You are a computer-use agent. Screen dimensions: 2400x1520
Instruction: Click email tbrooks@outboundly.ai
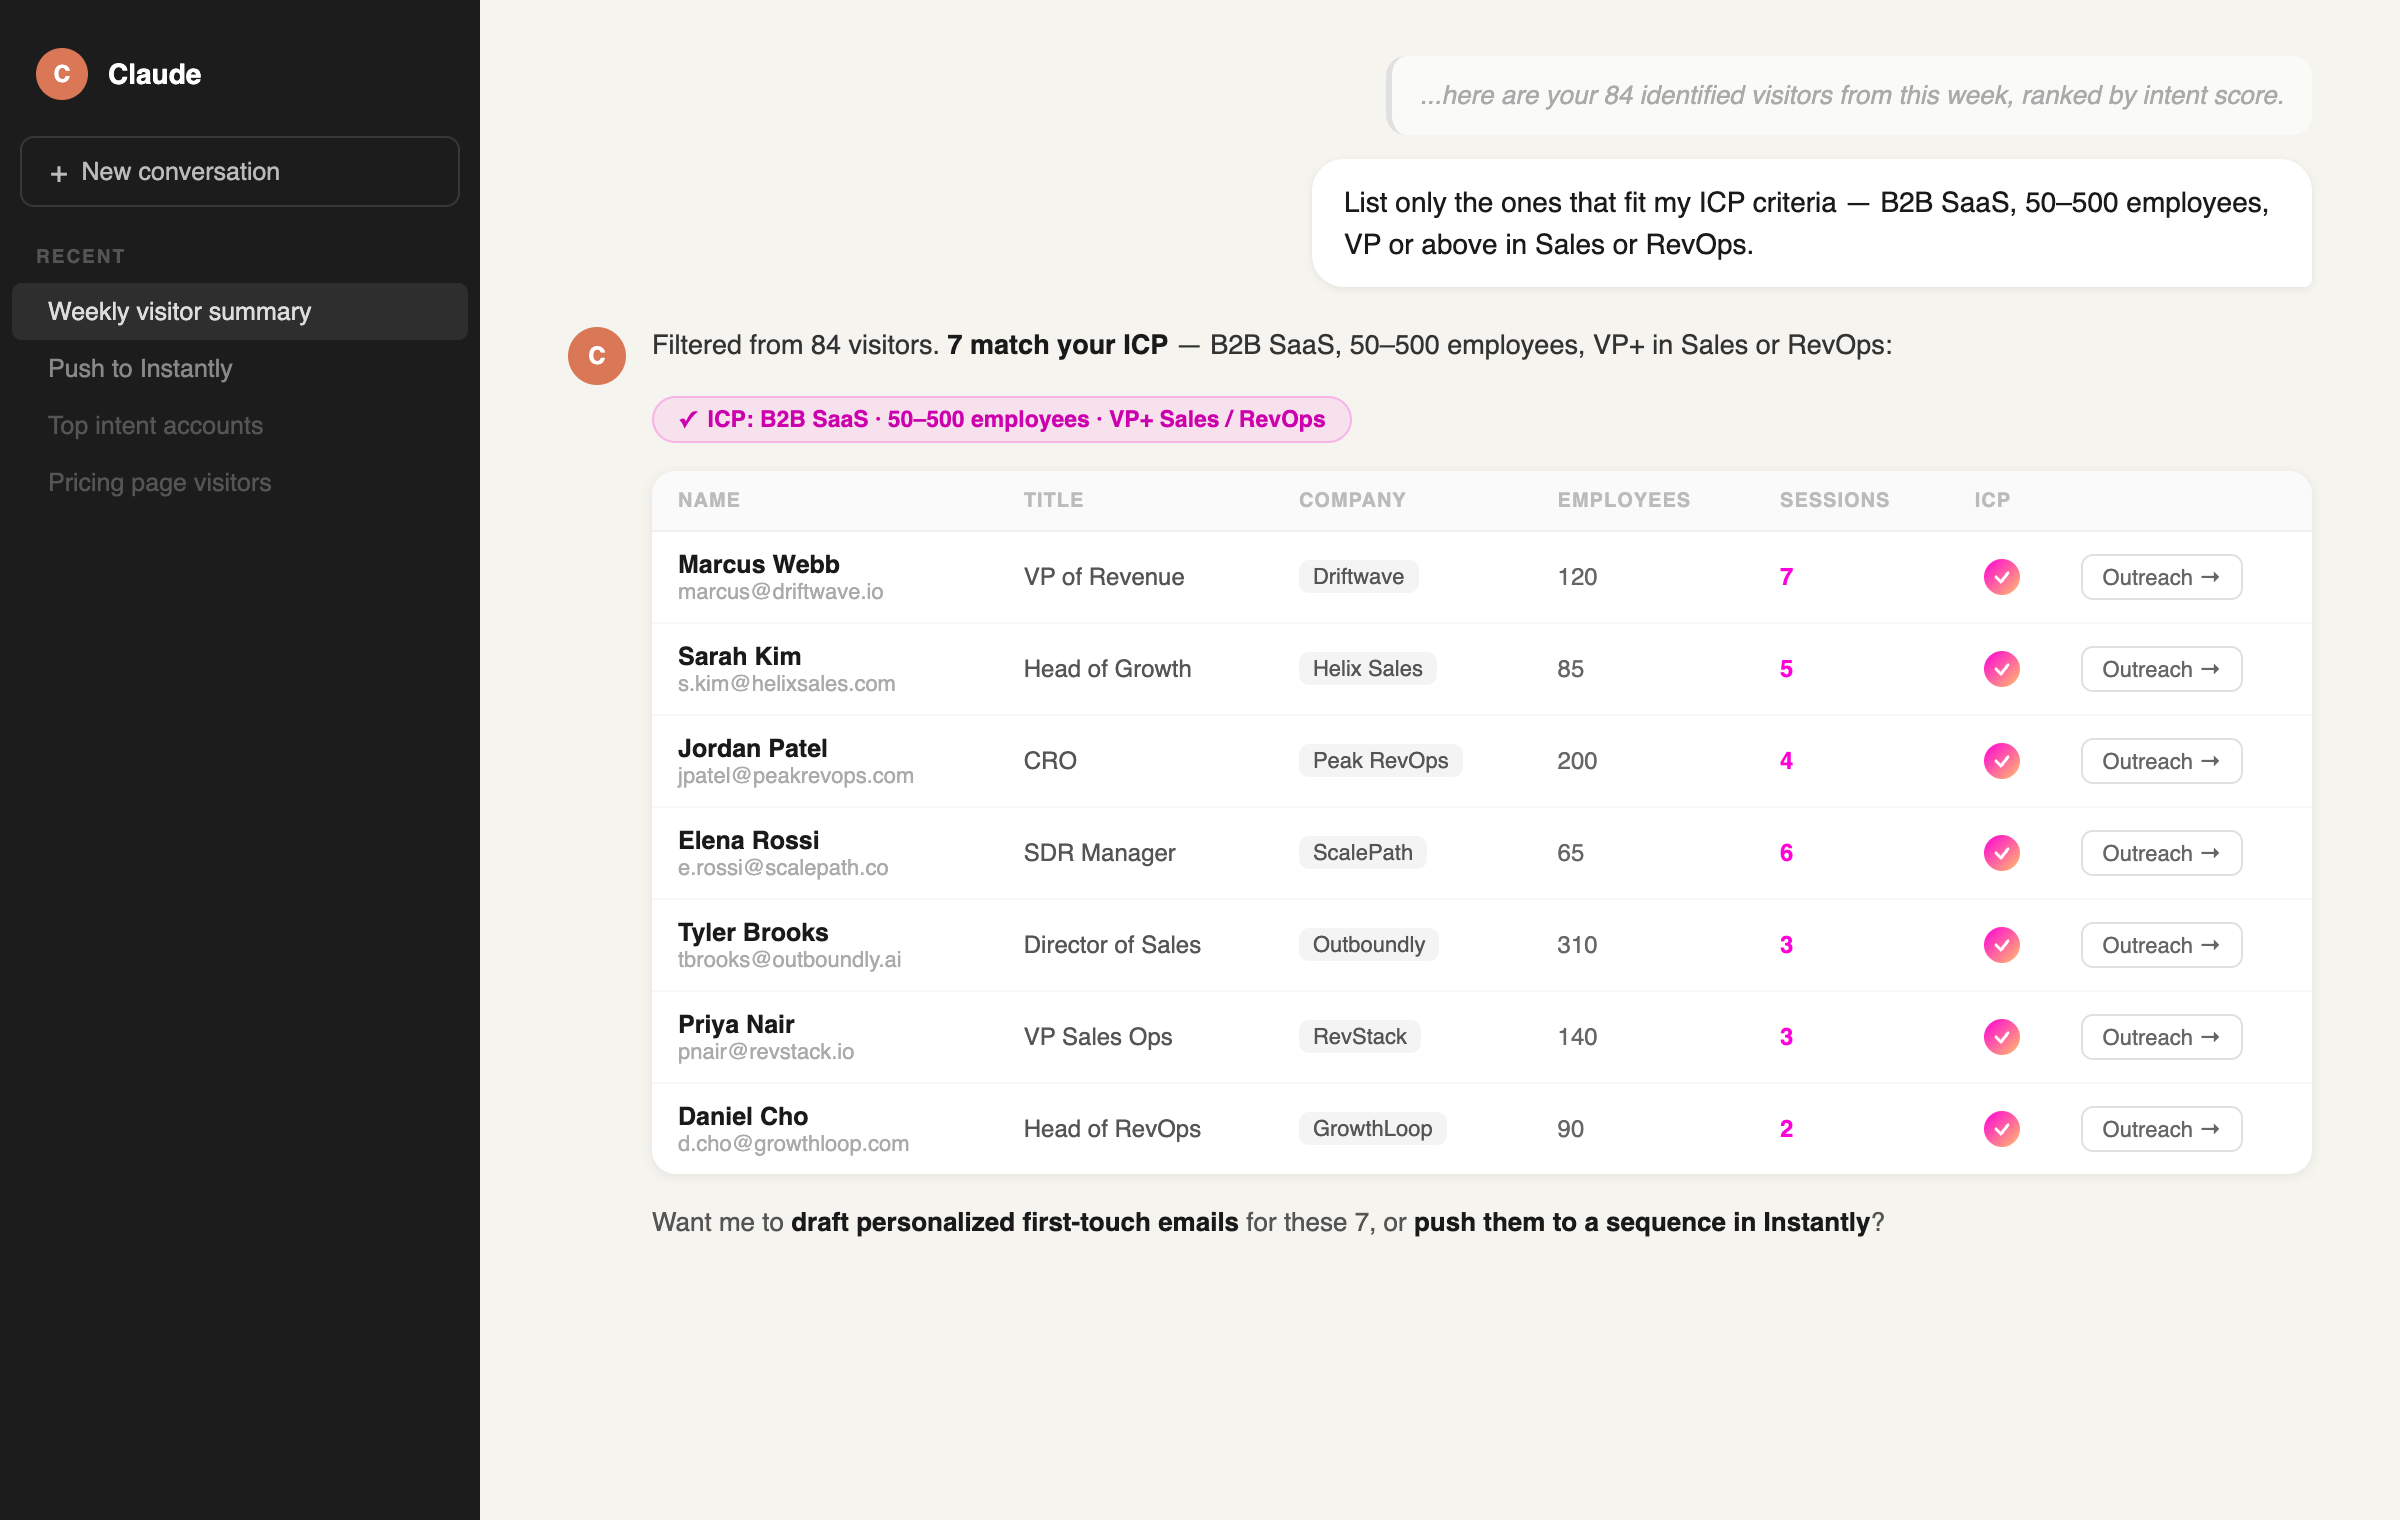[789, 960]
